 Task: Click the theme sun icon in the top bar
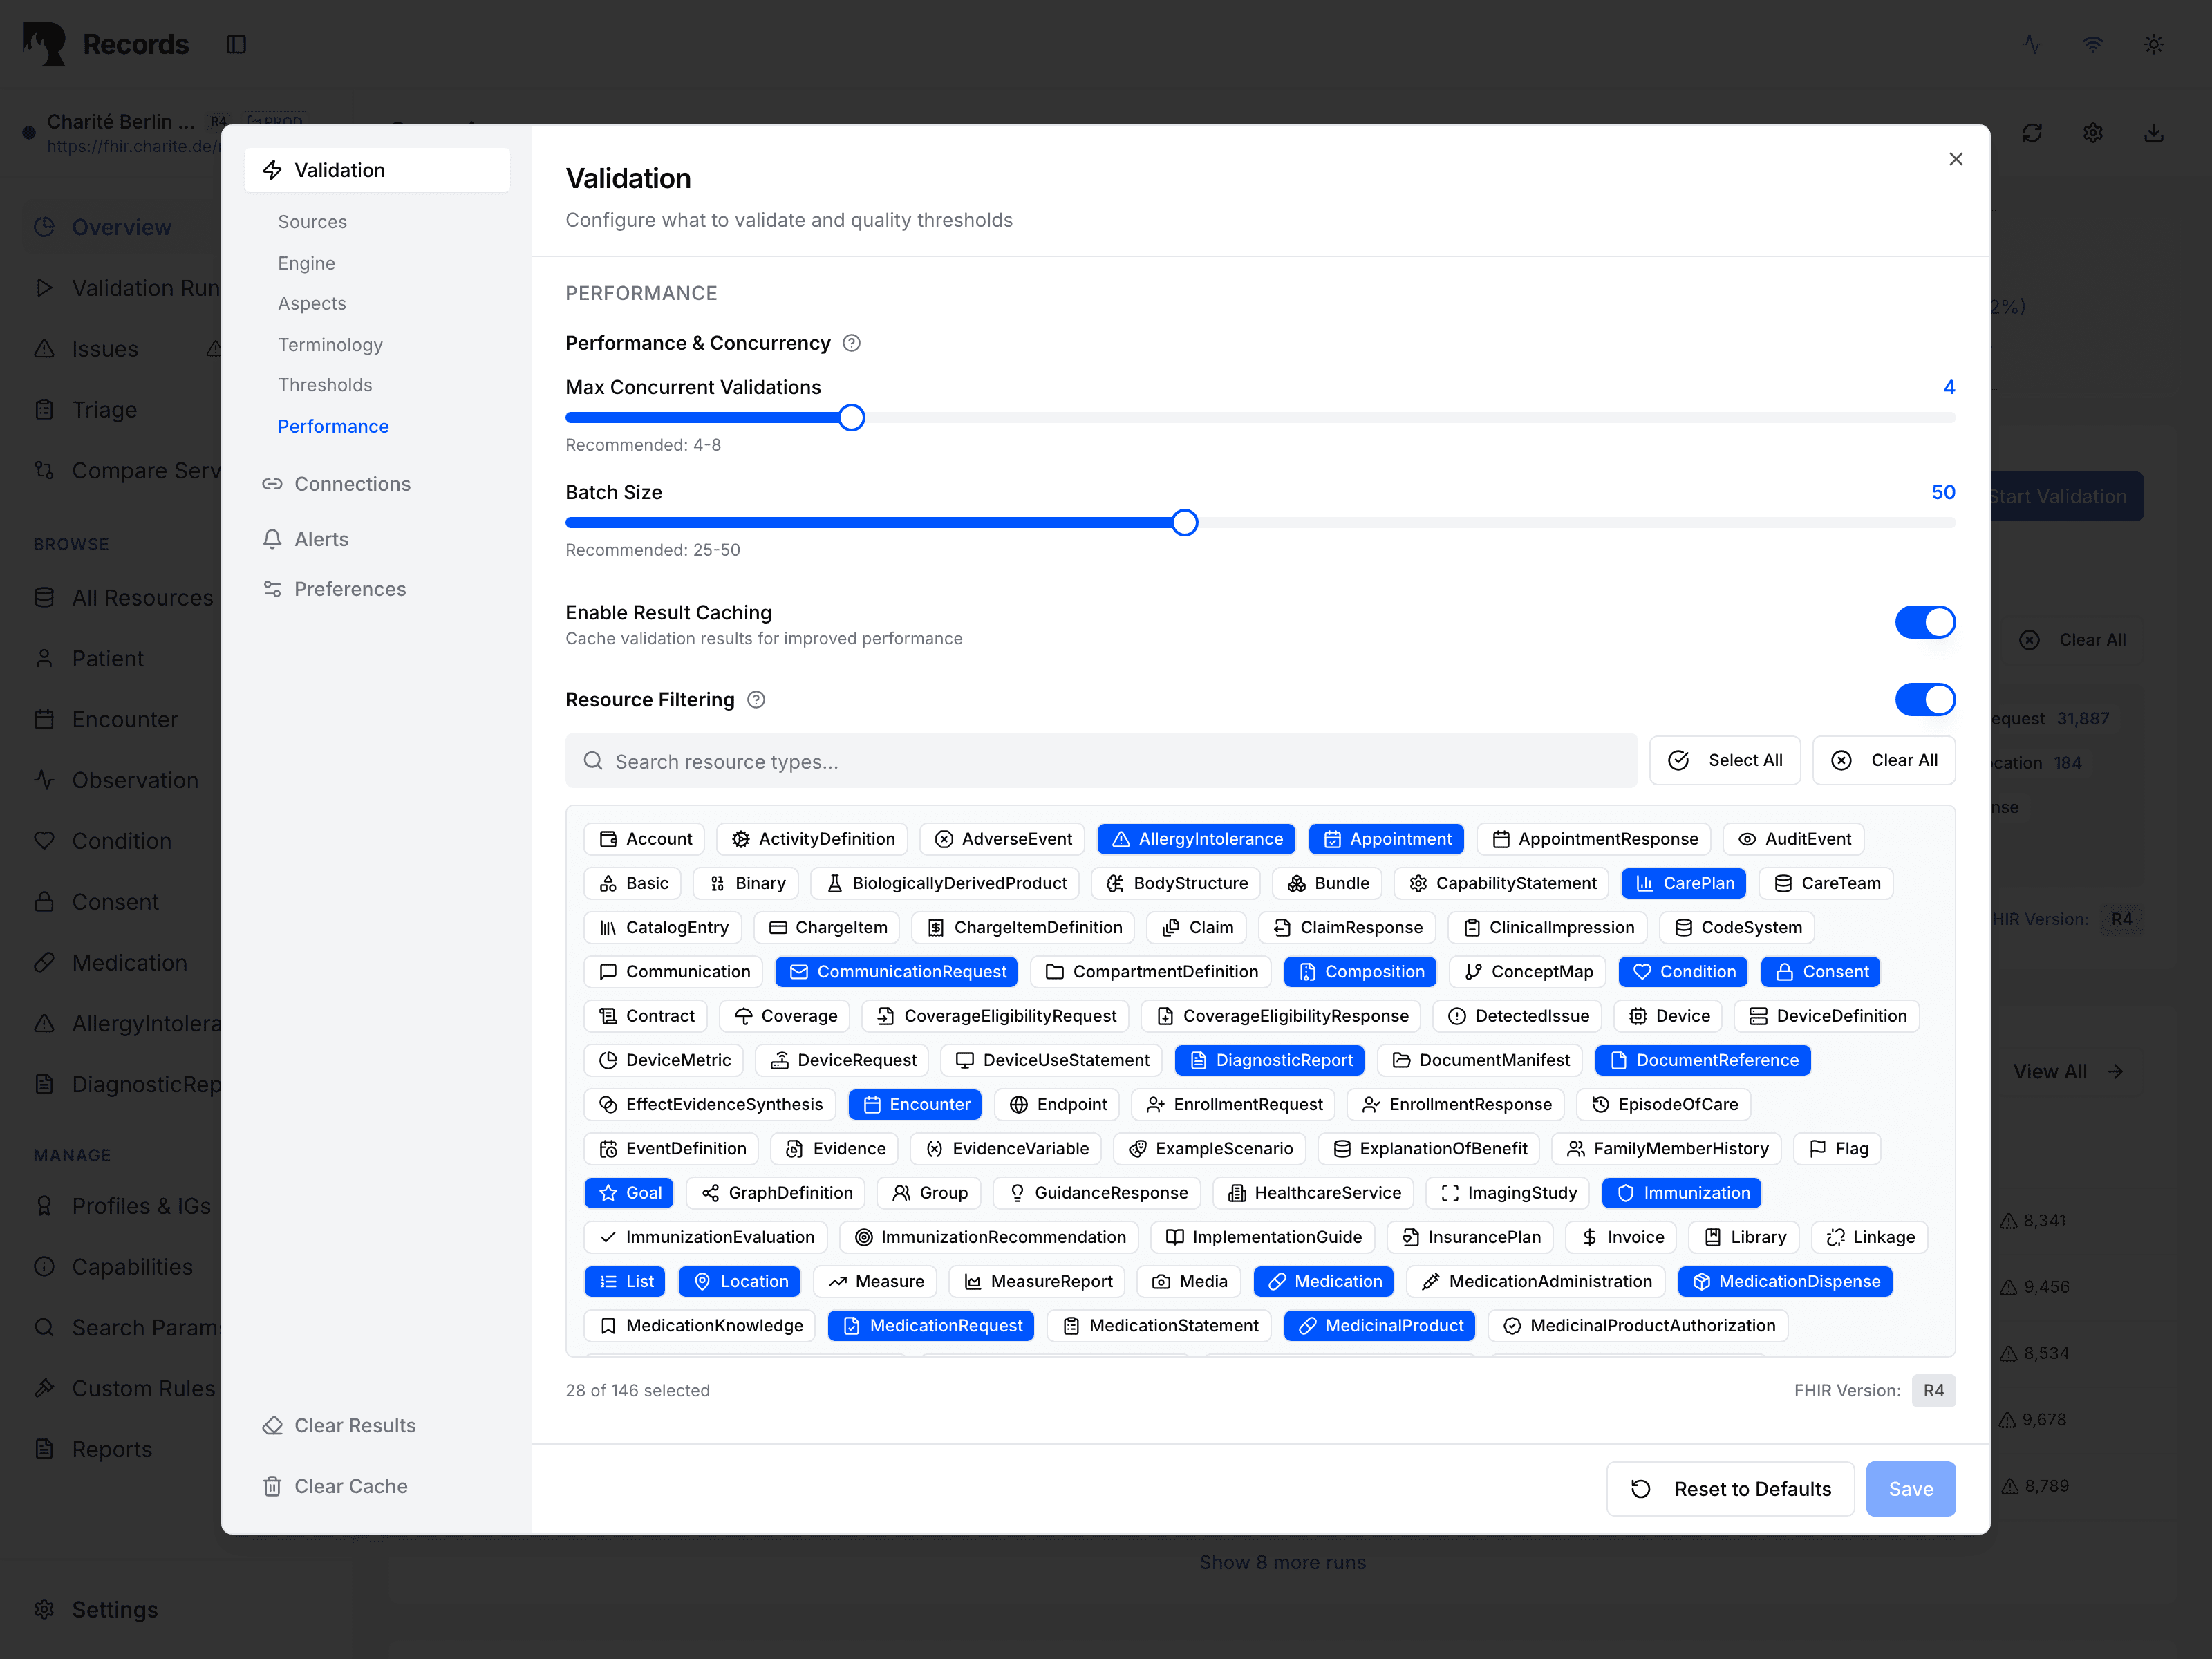tap(2154, 44)
